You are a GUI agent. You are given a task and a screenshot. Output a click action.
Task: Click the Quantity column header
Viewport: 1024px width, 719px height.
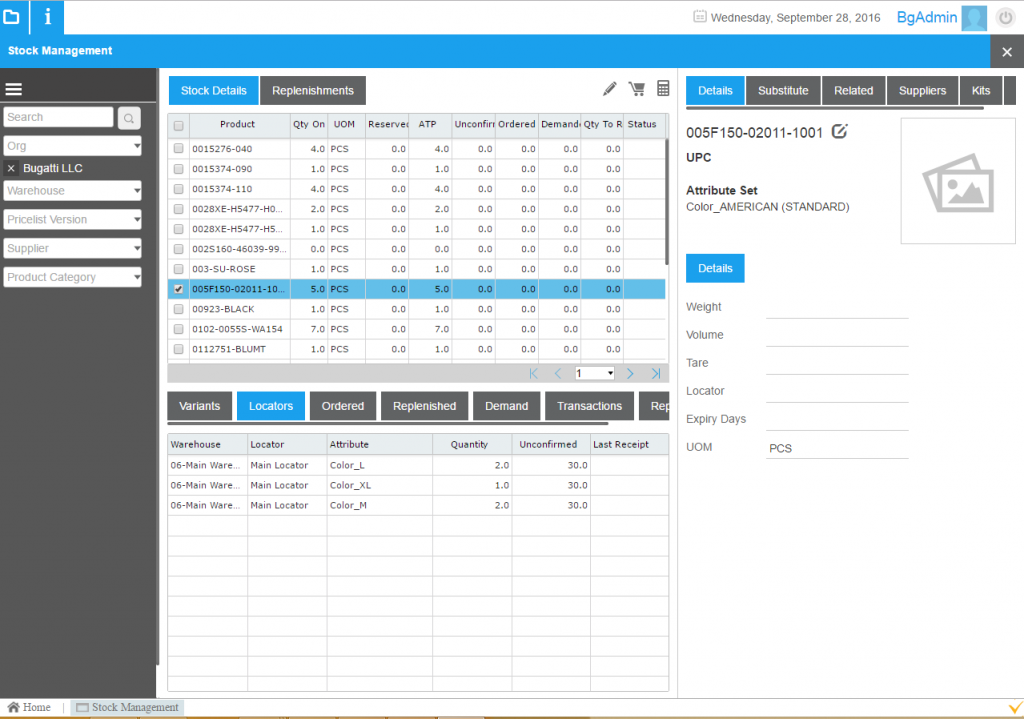click(x=471, y=445)
